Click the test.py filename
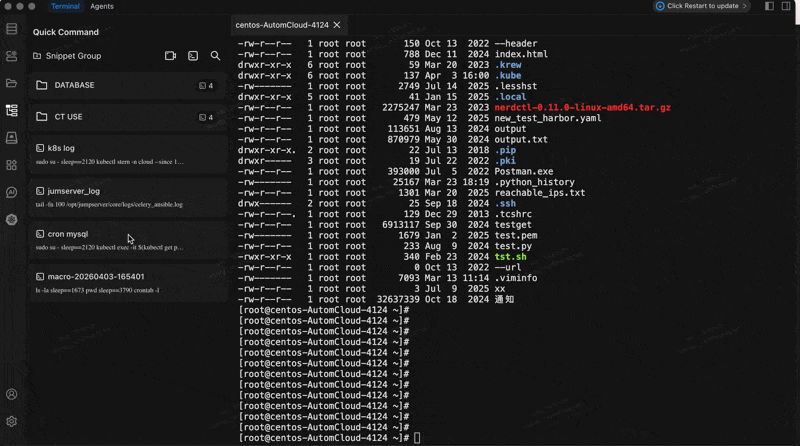 (513, 246)
